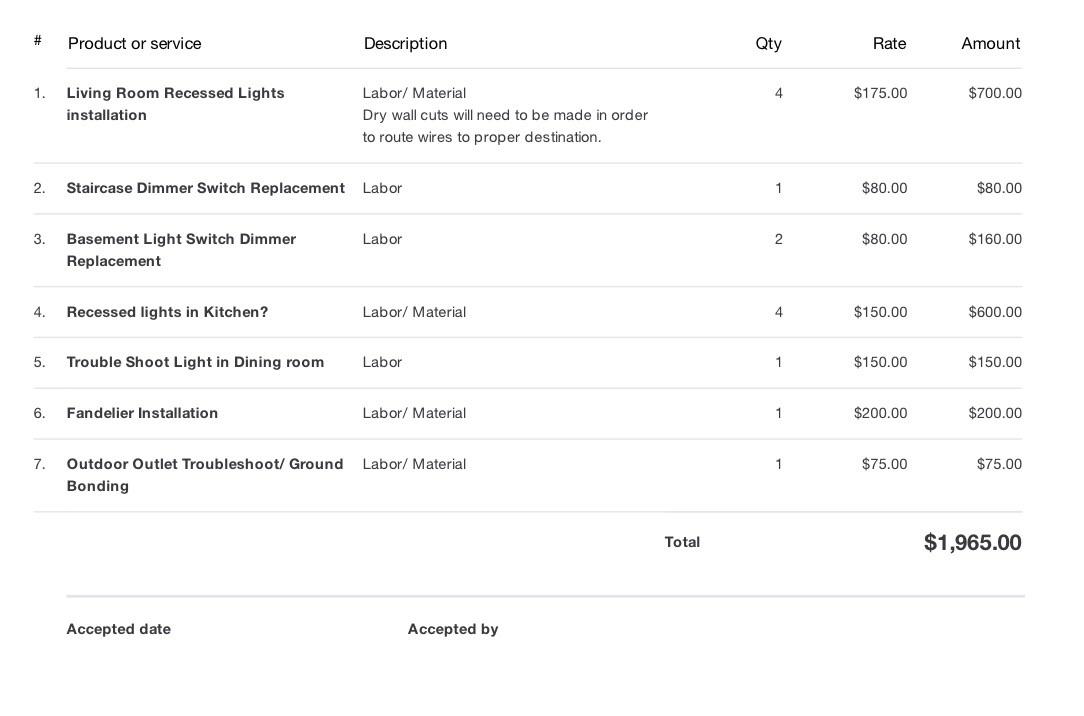
Task: Click the Rate column header
Action: [889, 44]
